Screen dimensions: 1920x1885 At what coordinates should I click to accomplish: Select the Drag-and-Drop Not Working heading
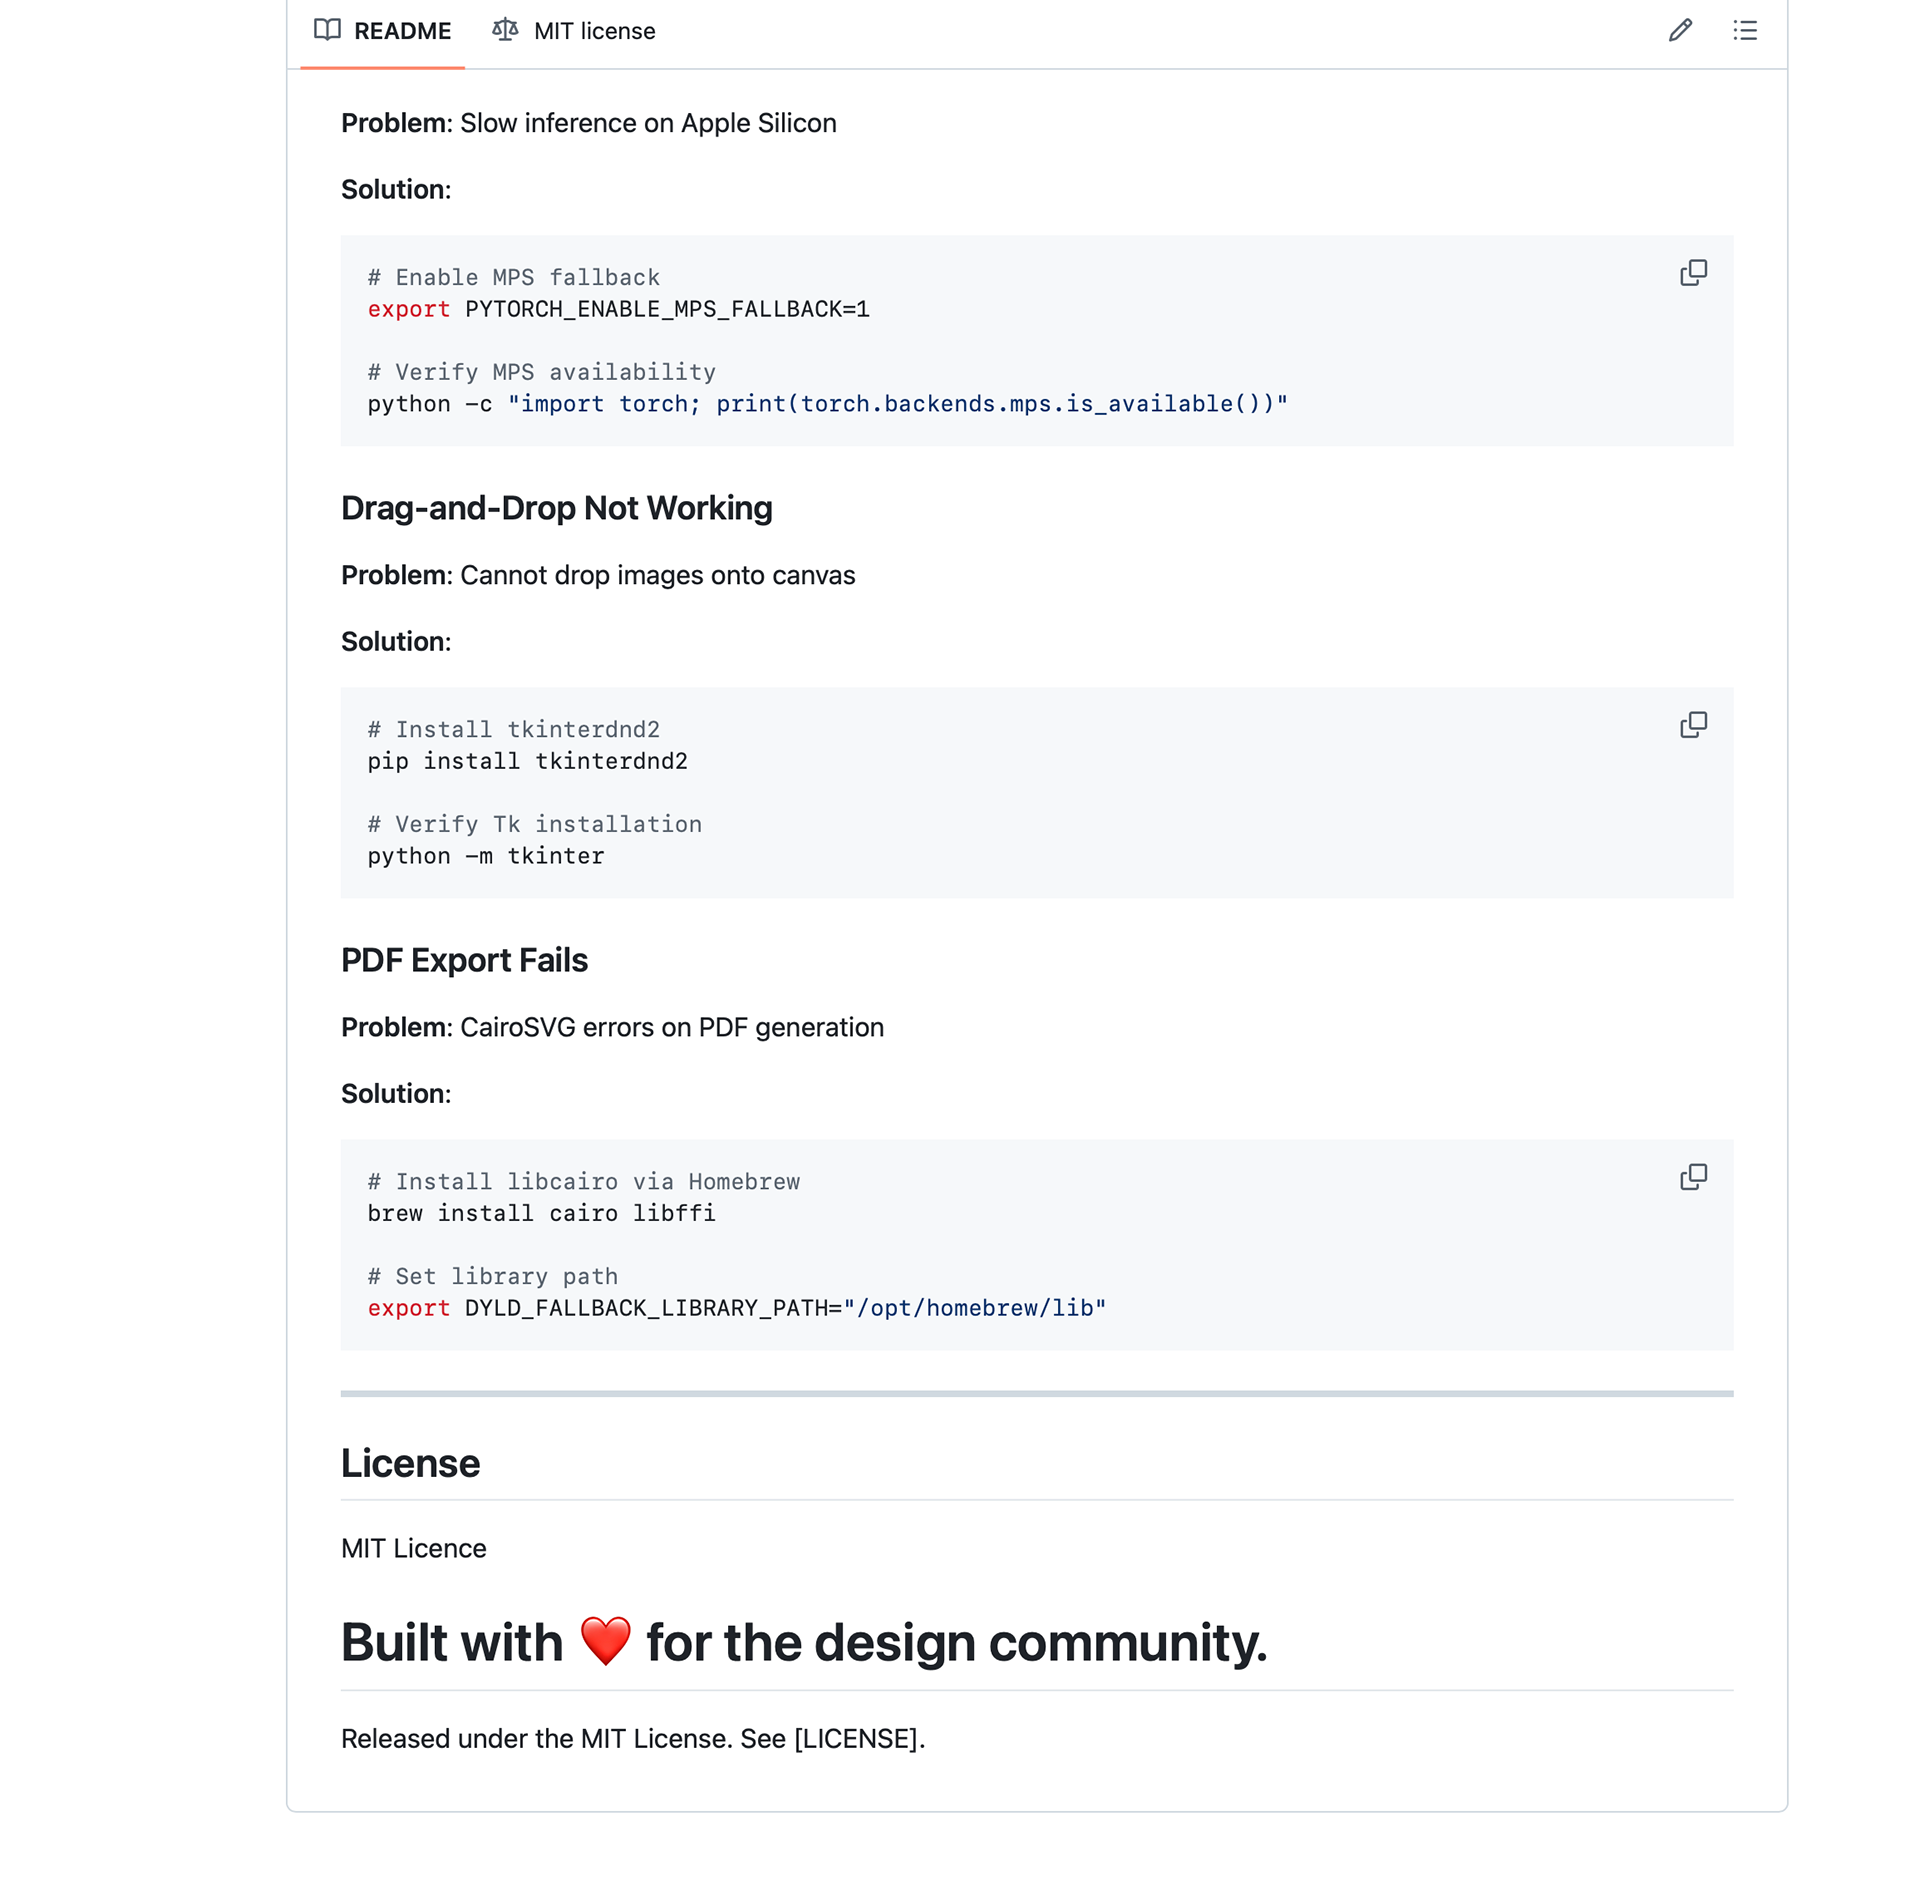557,508
